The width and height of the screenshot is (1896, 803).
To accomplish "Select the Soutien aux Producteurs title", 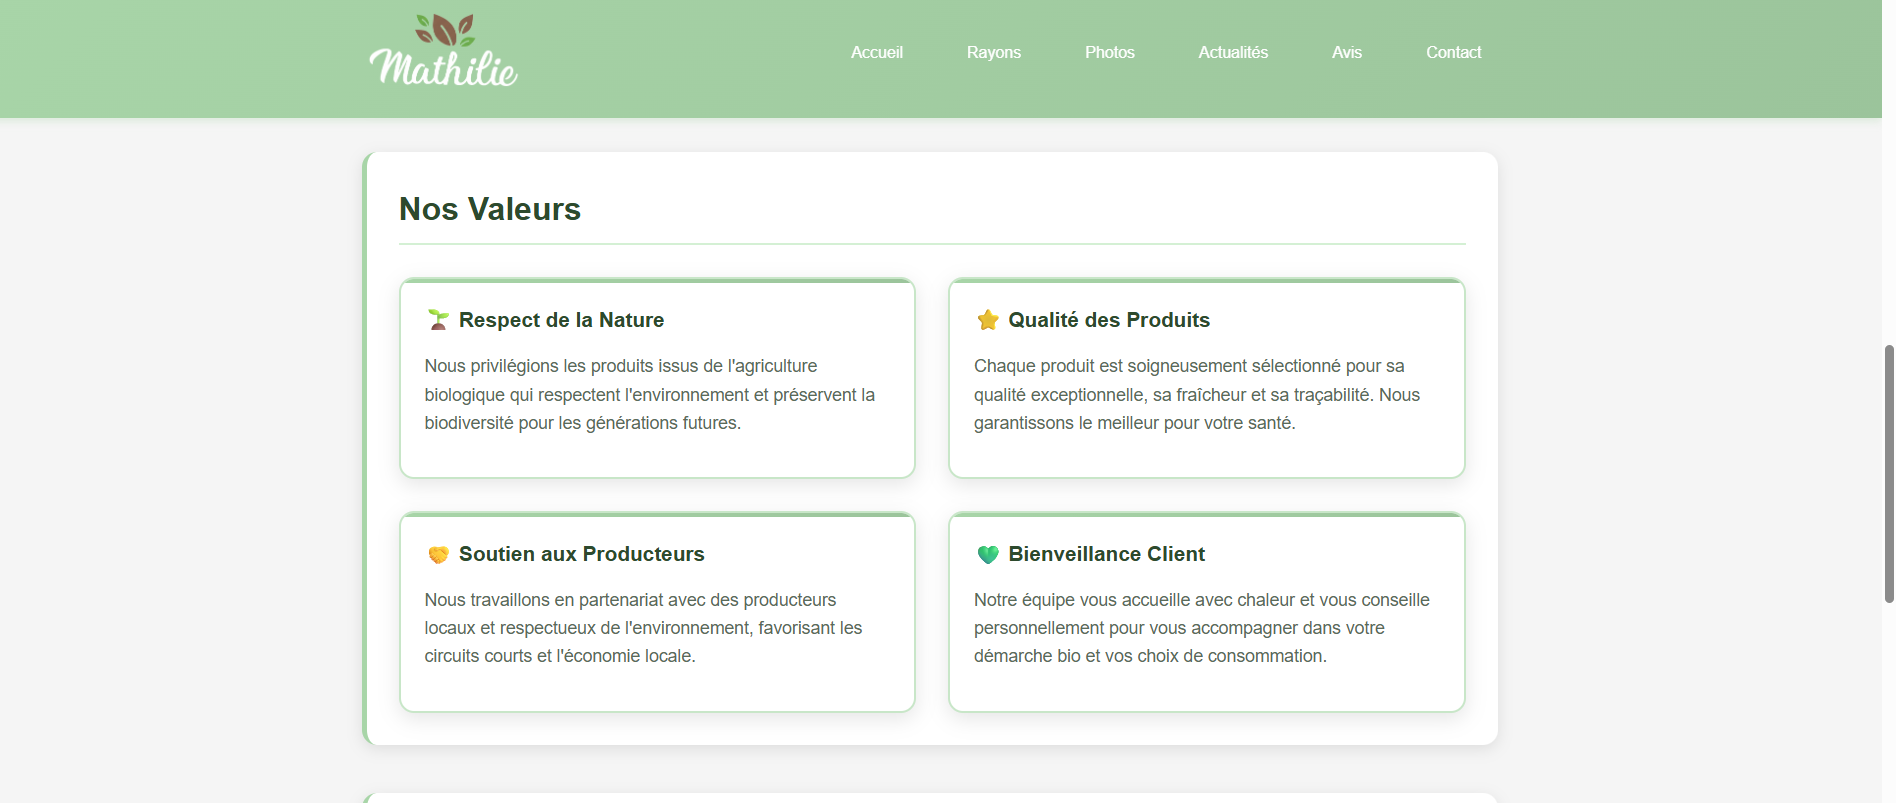I will (582, 554).
